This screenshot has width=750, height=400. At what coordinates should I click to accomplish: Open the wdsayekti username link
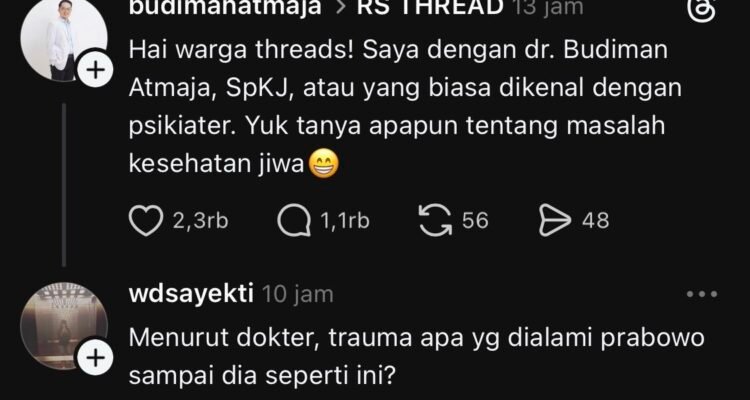click(x=192, y=294)
